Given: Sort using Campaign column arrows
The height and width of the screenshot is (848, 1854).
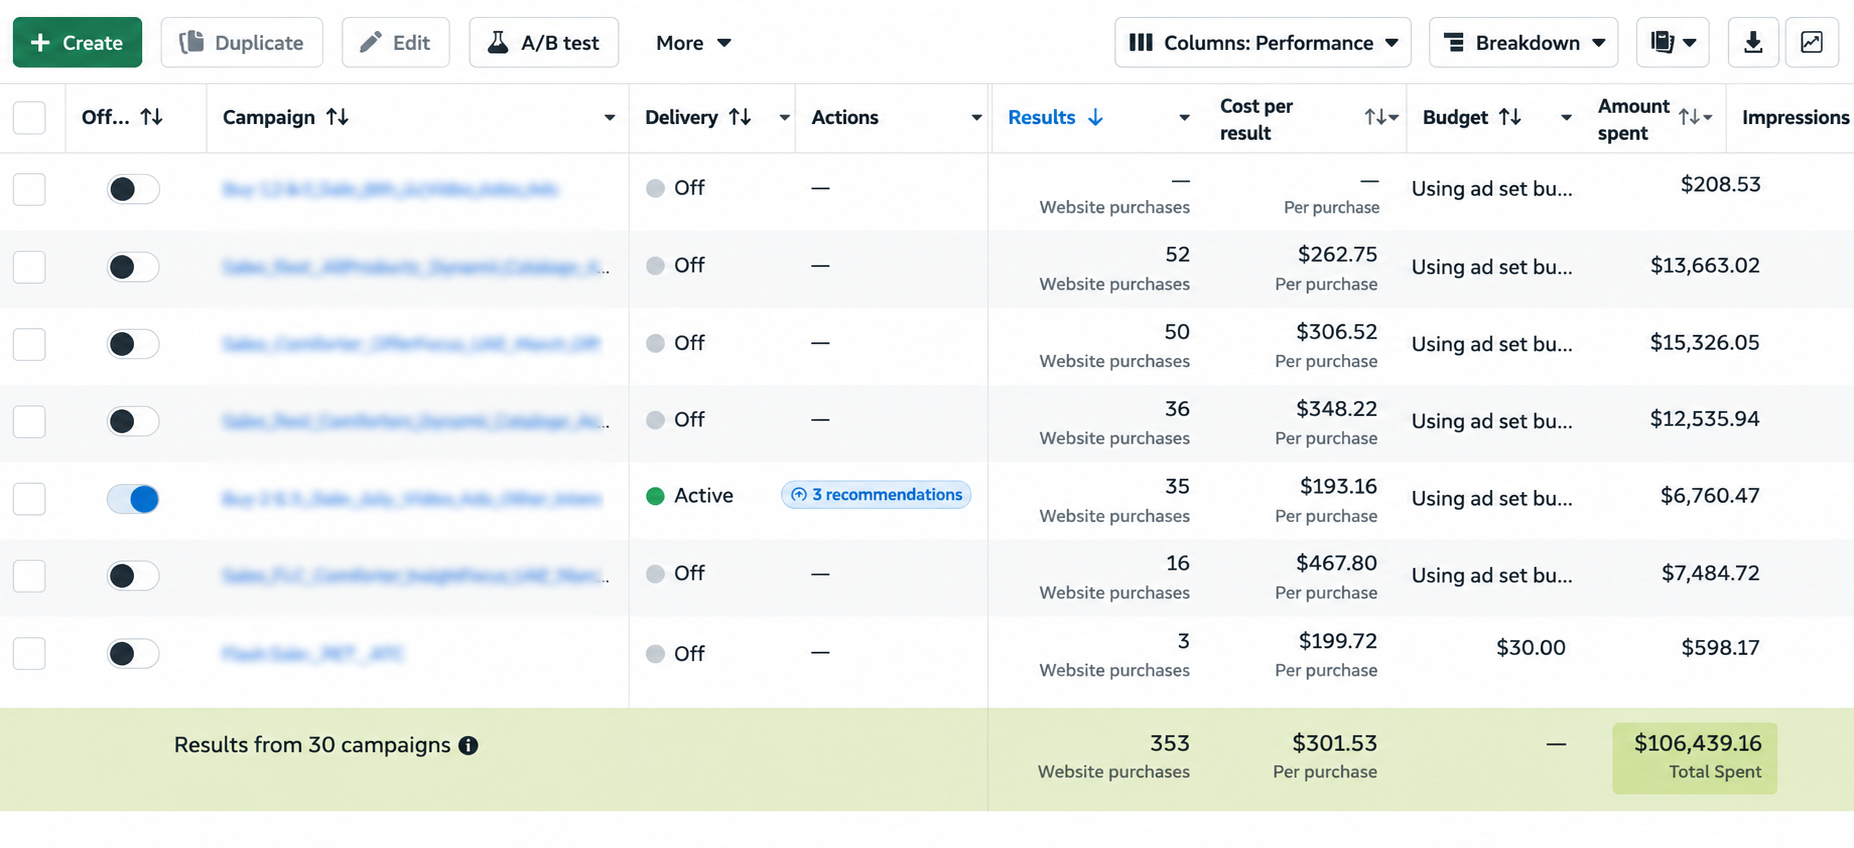Looking at the screenshot, I should (337, 117).
